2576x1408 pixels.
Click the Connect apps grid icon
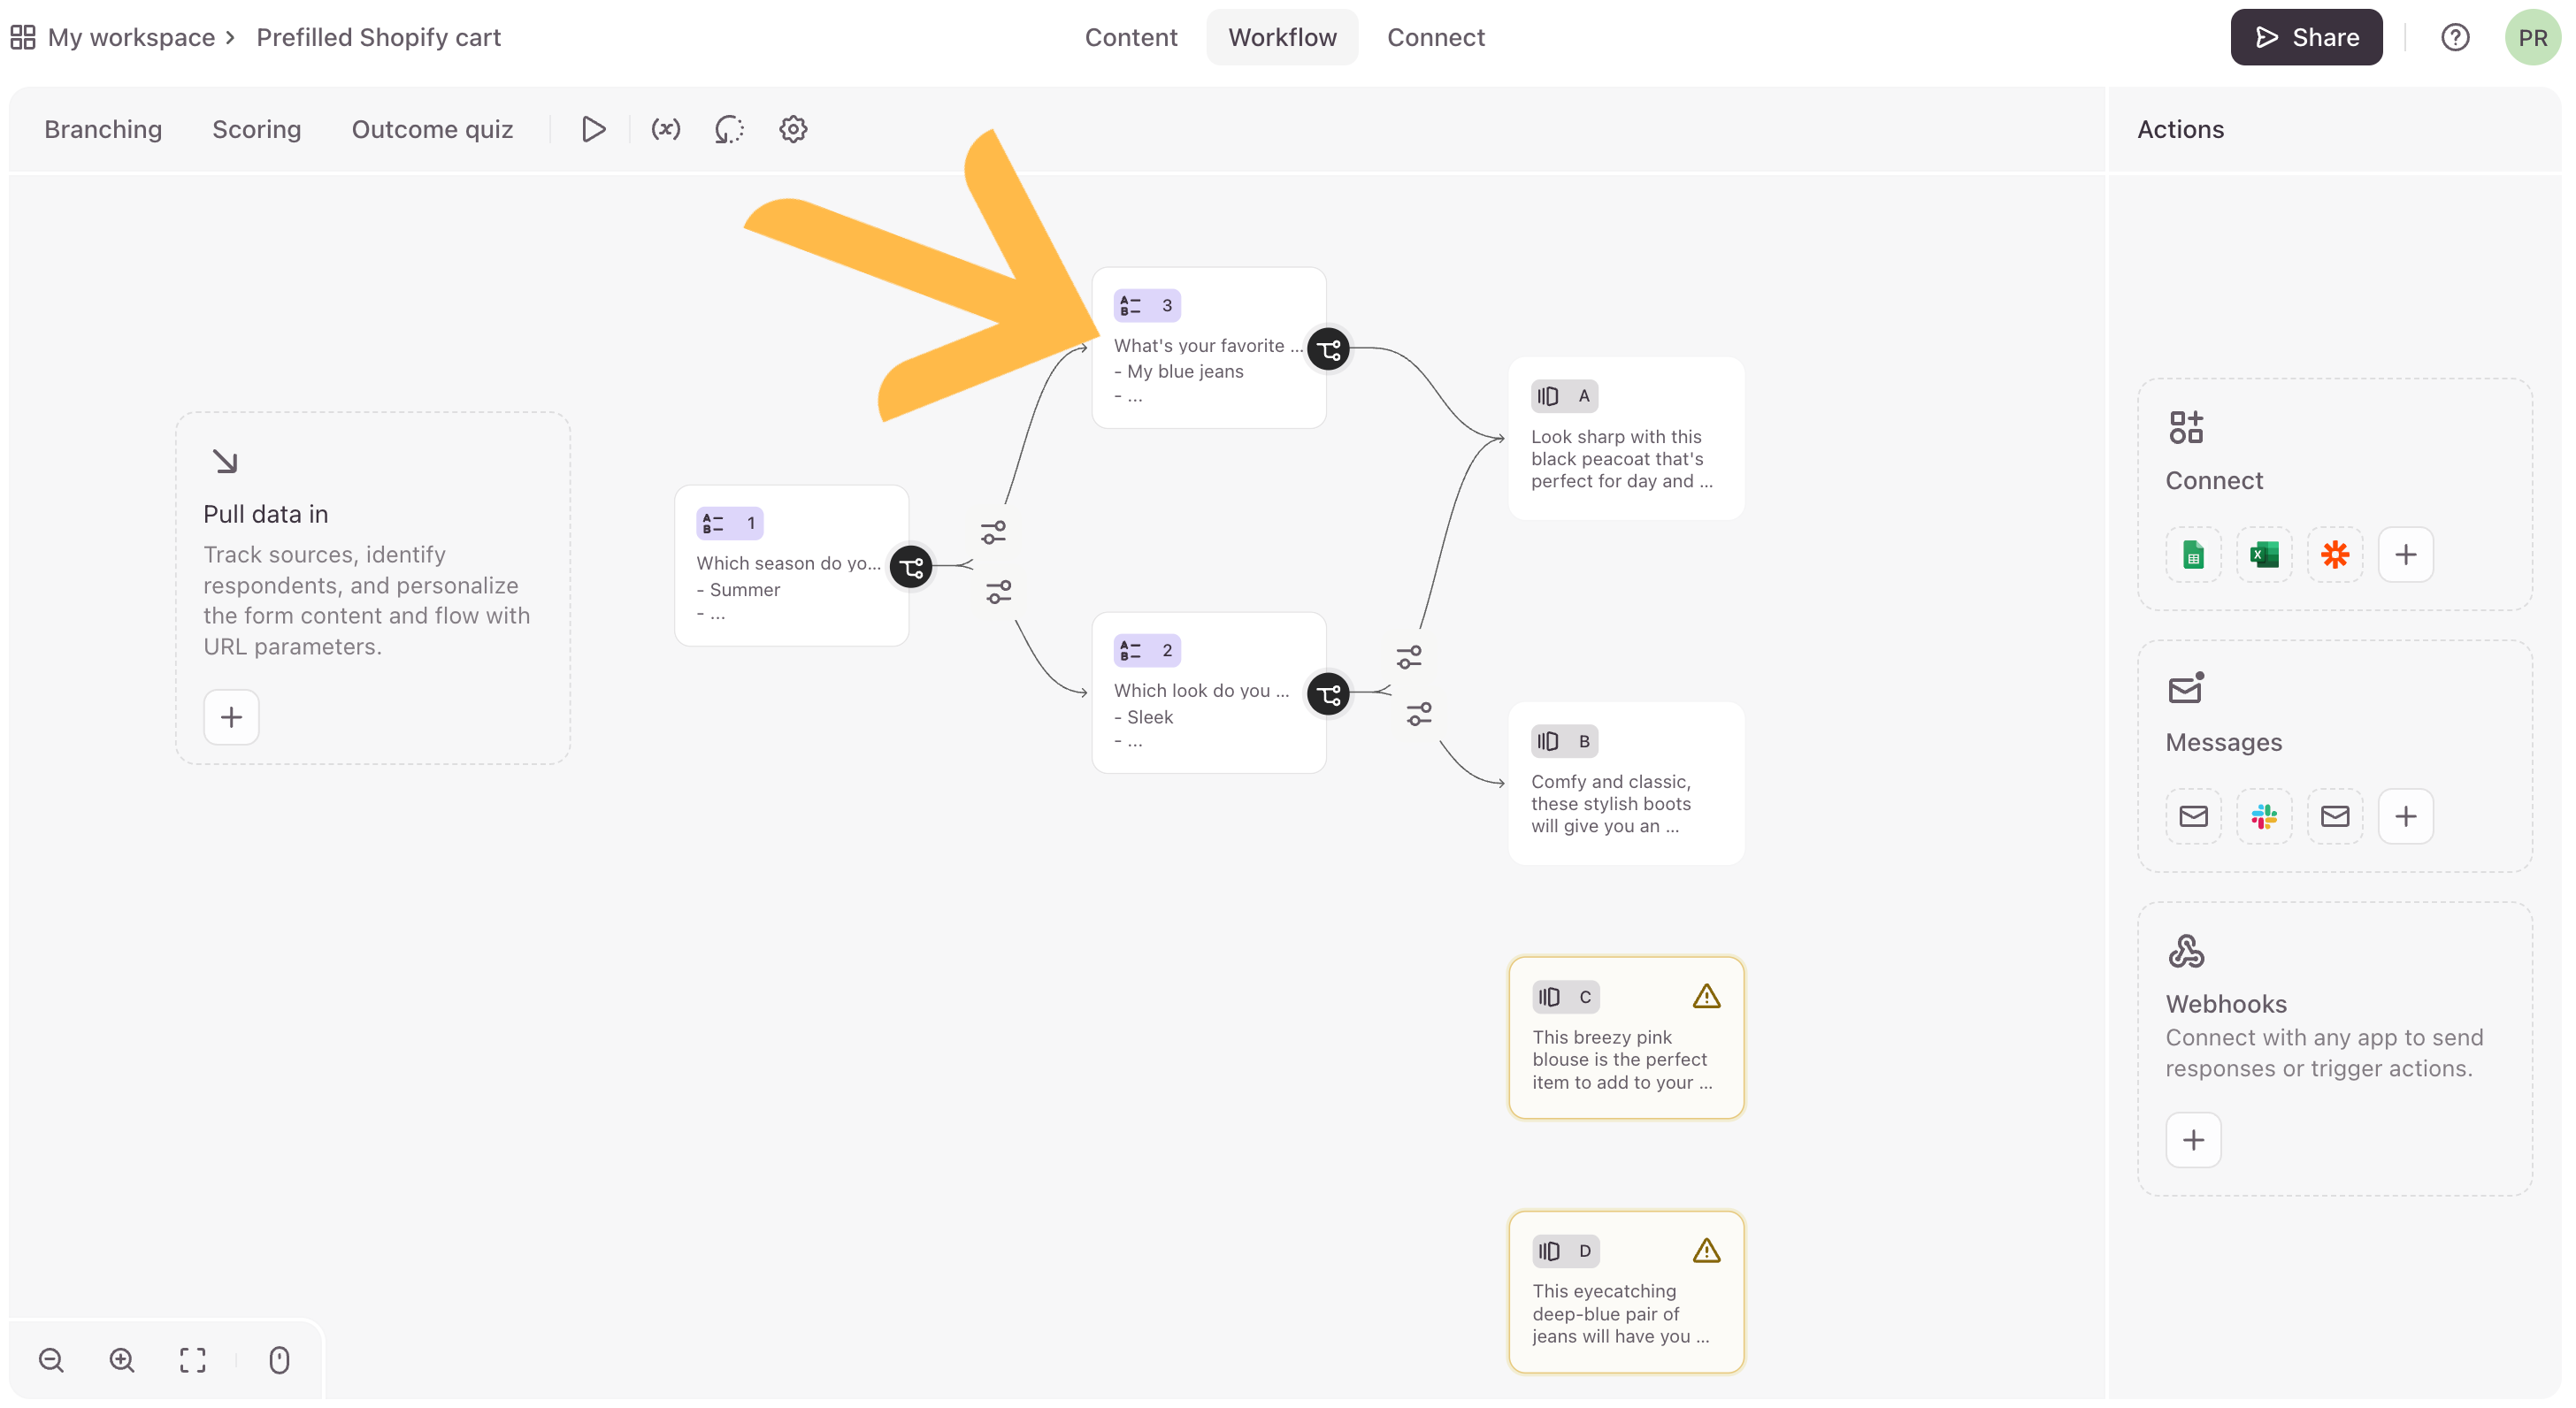click(2187, 427)
